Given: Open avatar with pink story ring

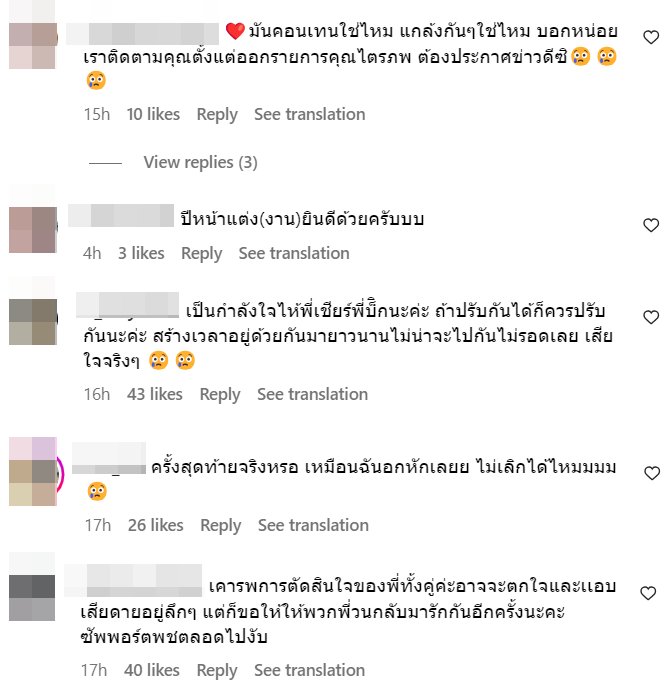Looking at the screenshot, I should click(34, 472).
